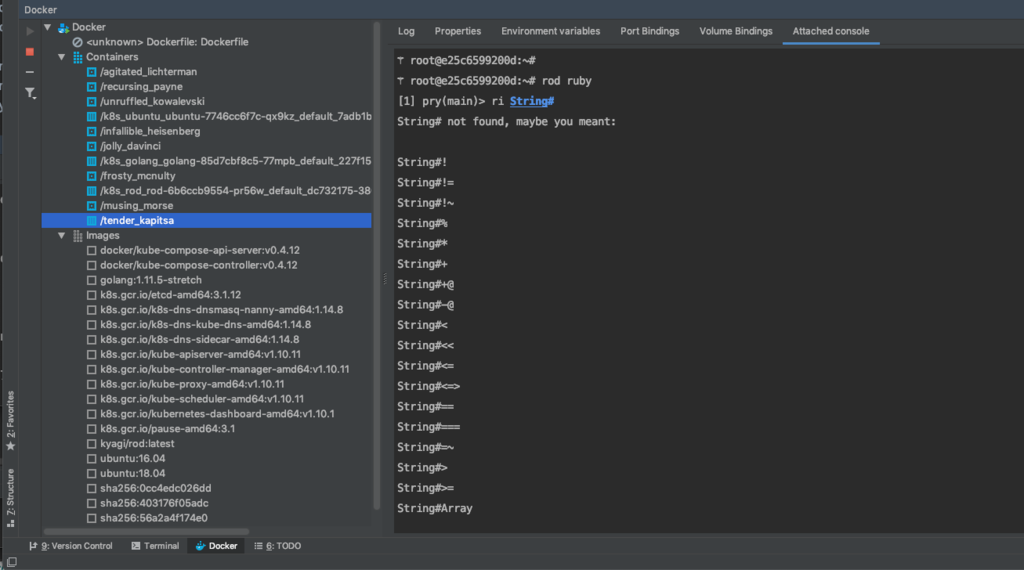
Task: Open the TODO tool window
Action: pos(278,546)
